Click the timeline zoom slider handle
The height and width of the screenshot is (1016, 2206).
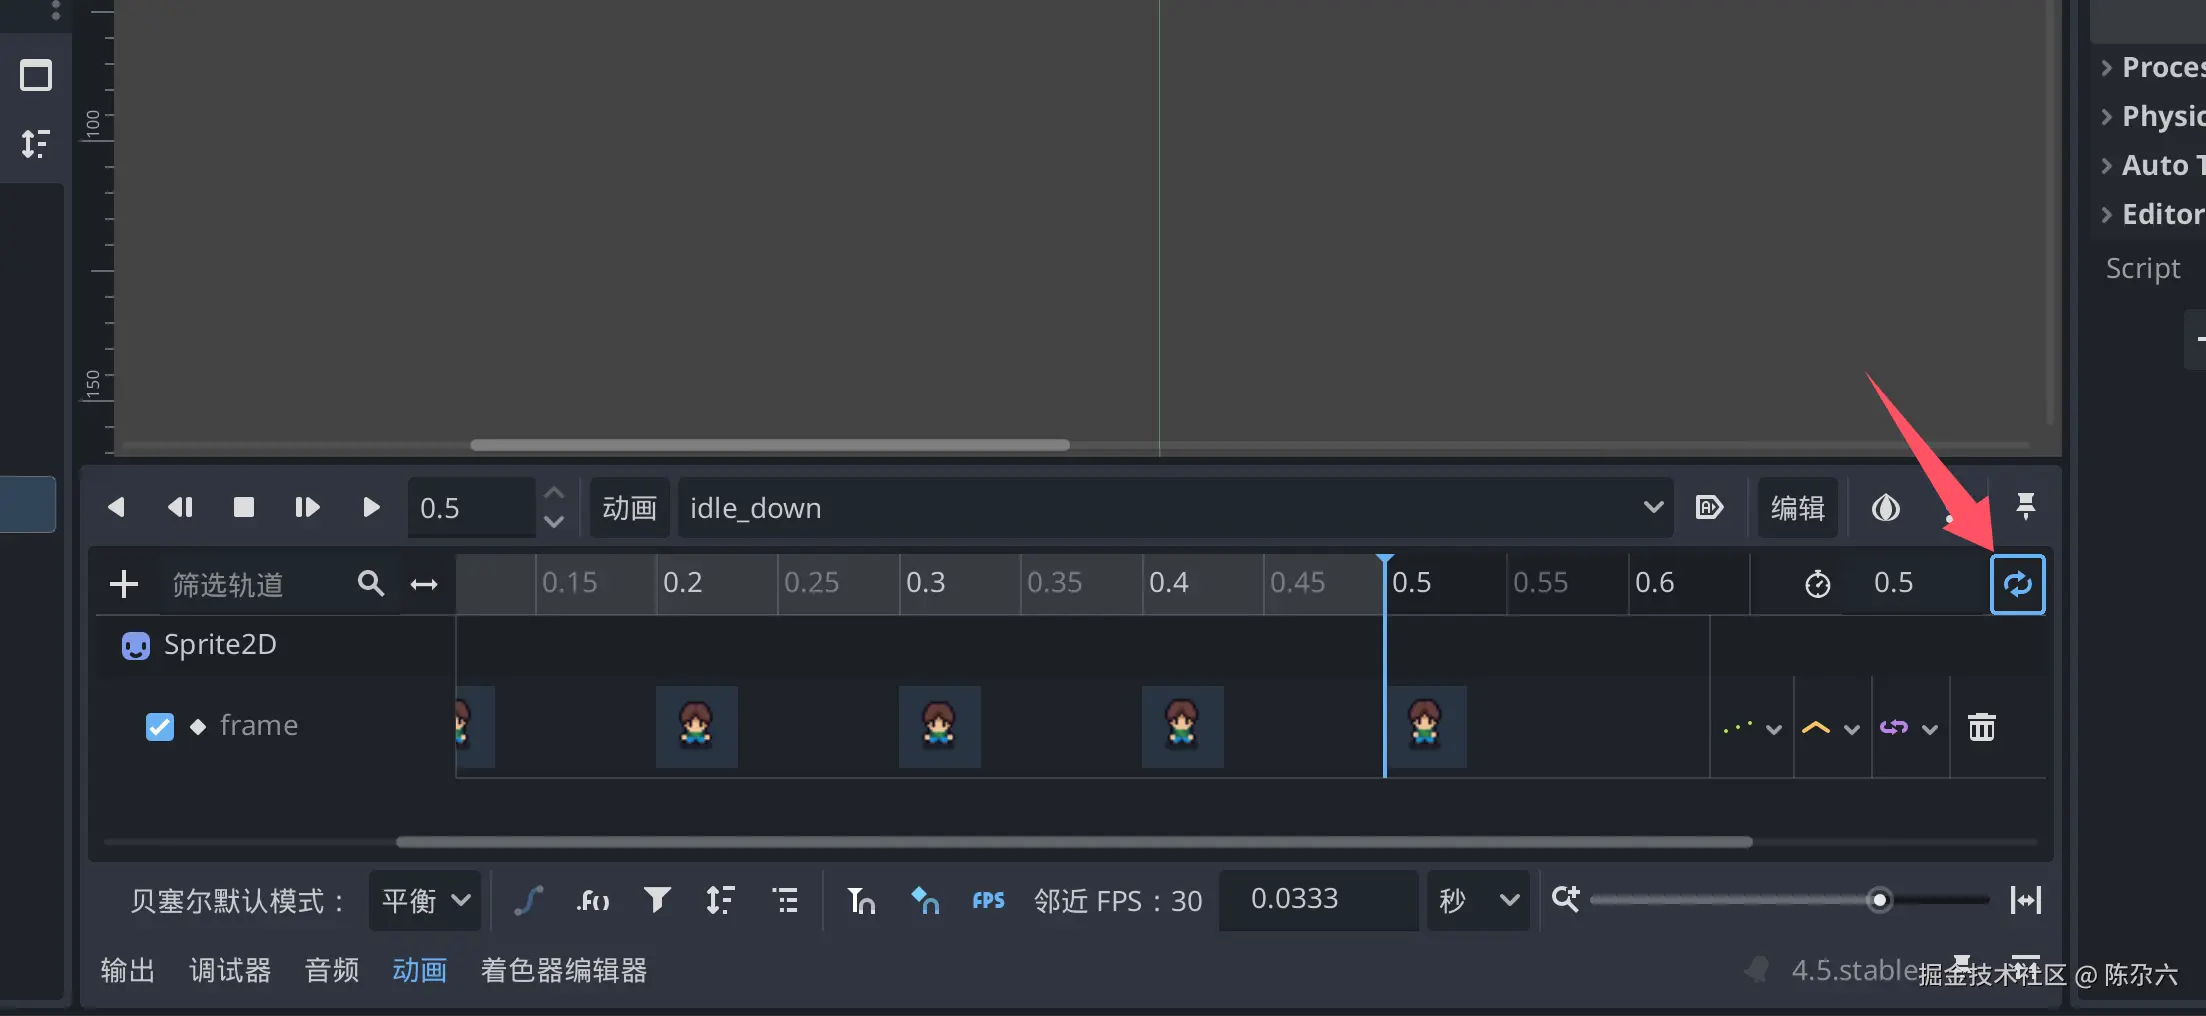1880,900
